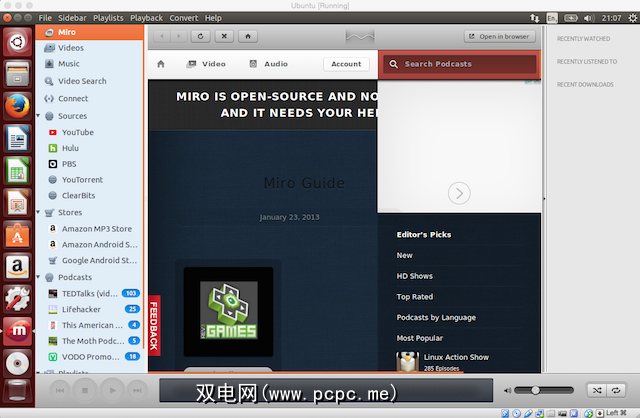This screenshot has height=418, width=640.
Task: Click the red Feedback tab
Action: click(x=154, y=325)
